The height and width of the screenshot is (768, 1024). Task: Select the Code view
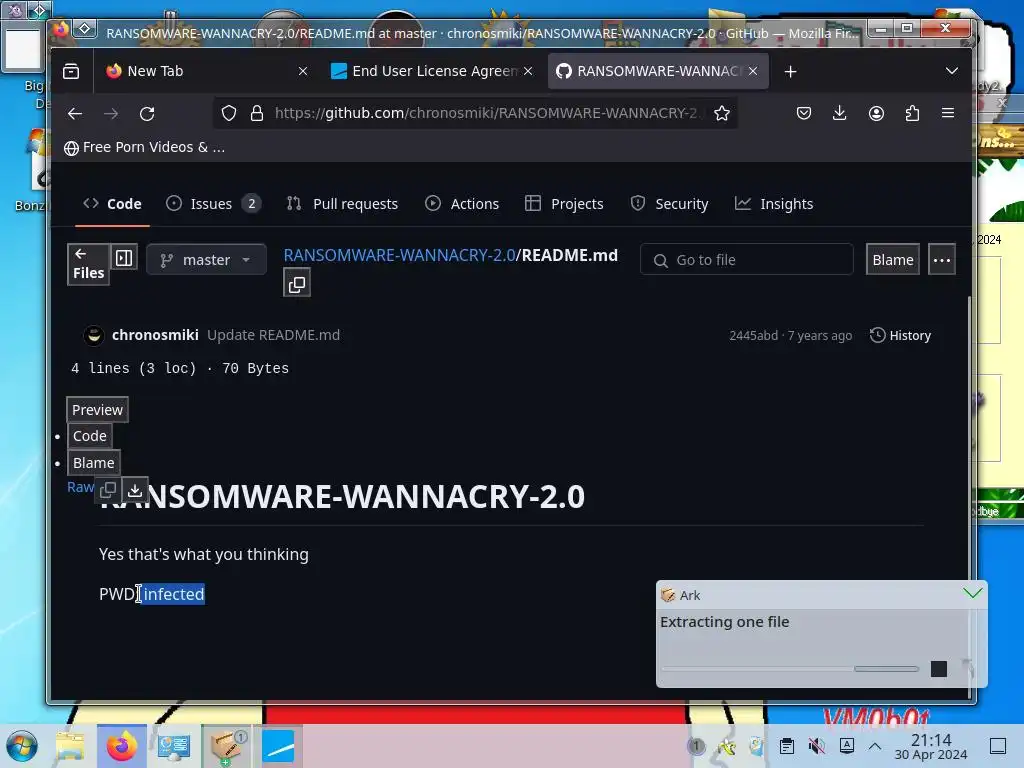[x=89, y=436]
